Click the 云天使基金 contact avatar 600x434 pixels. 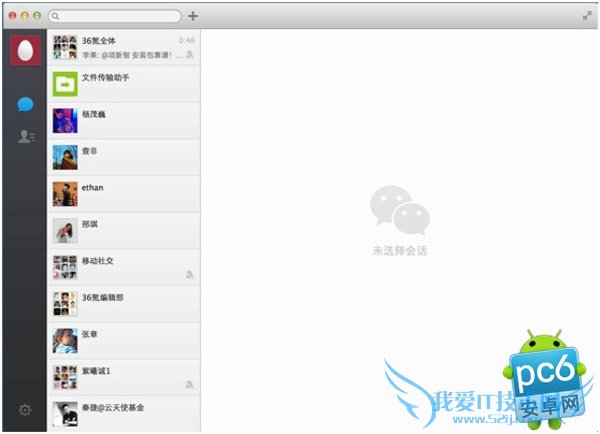pos(65,414)
